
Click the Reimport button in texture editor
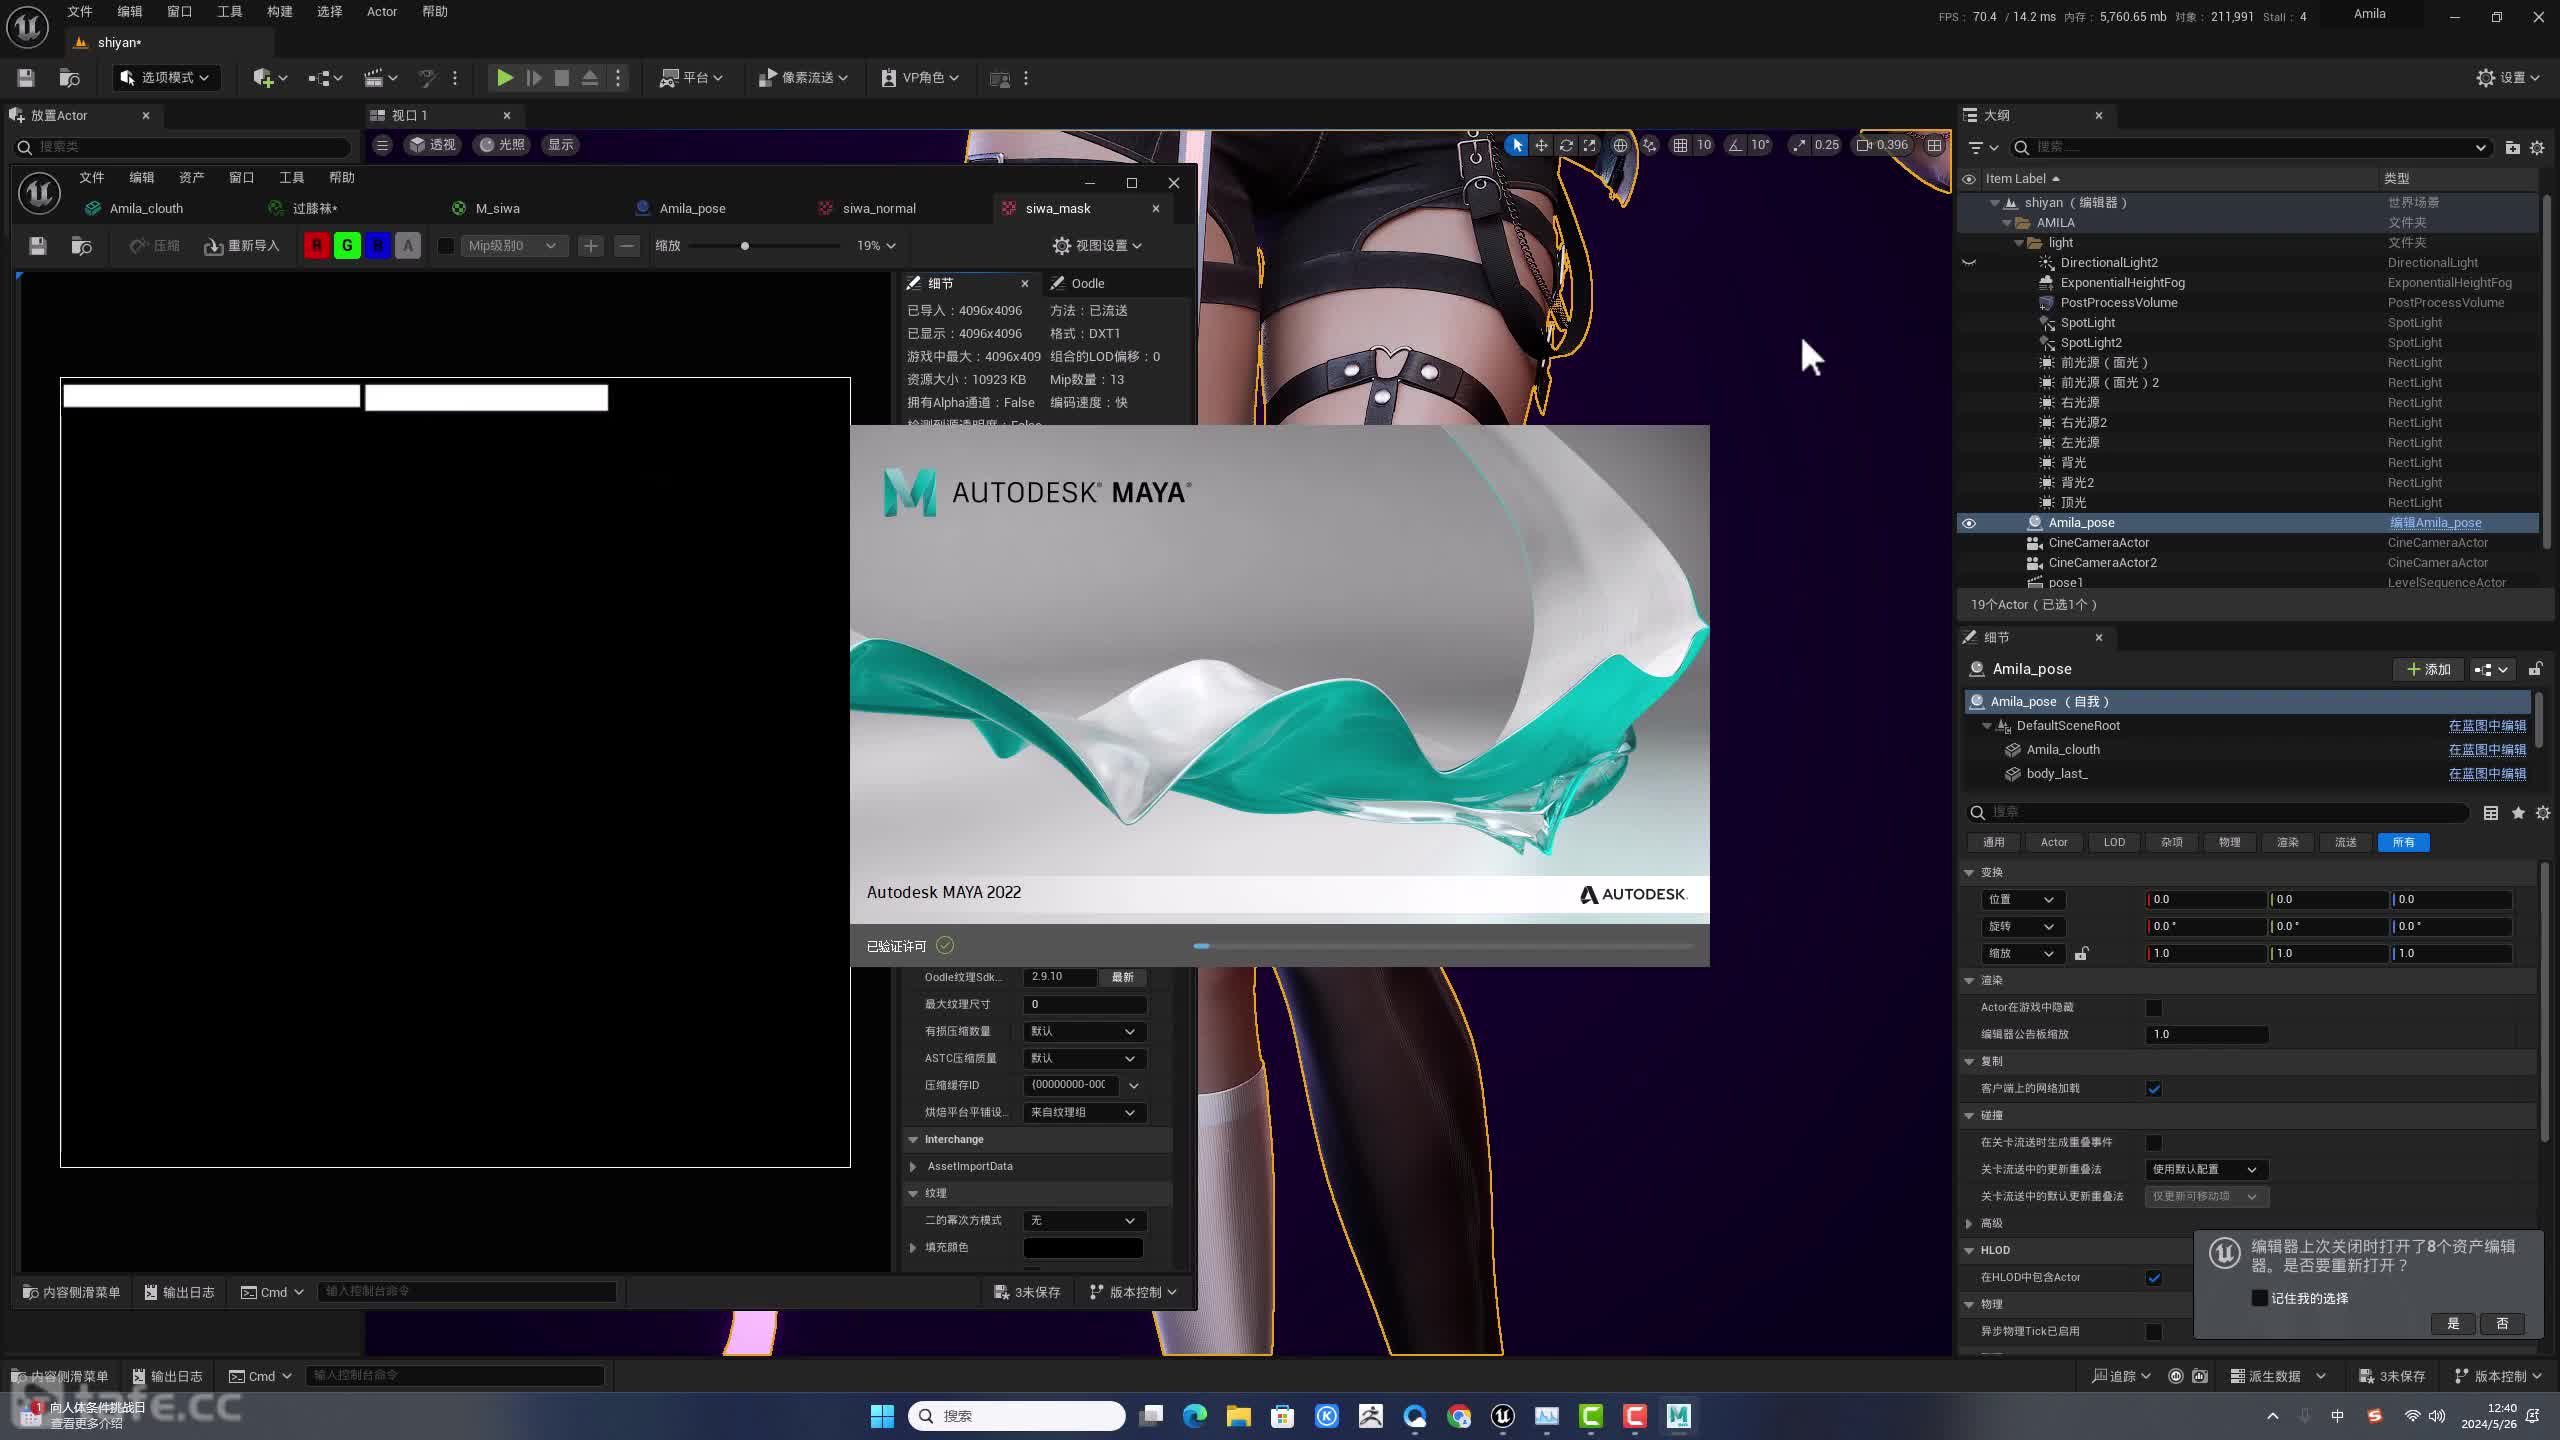pos(242,246)
